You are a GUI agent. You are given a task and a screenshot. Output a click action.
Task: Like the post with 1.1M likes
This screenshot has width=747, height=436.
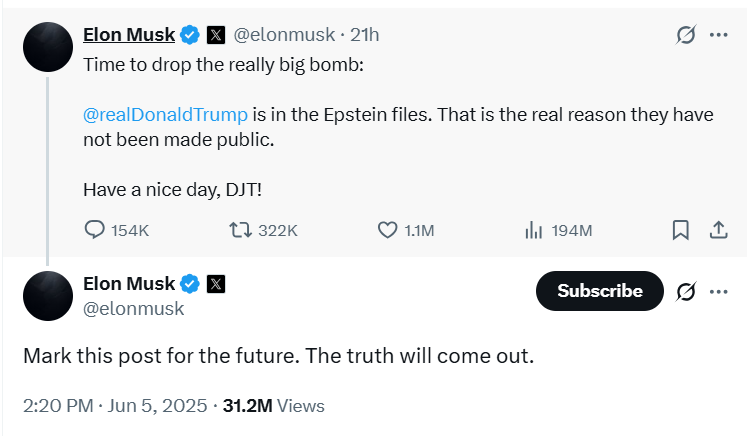[x=387, y=230]
